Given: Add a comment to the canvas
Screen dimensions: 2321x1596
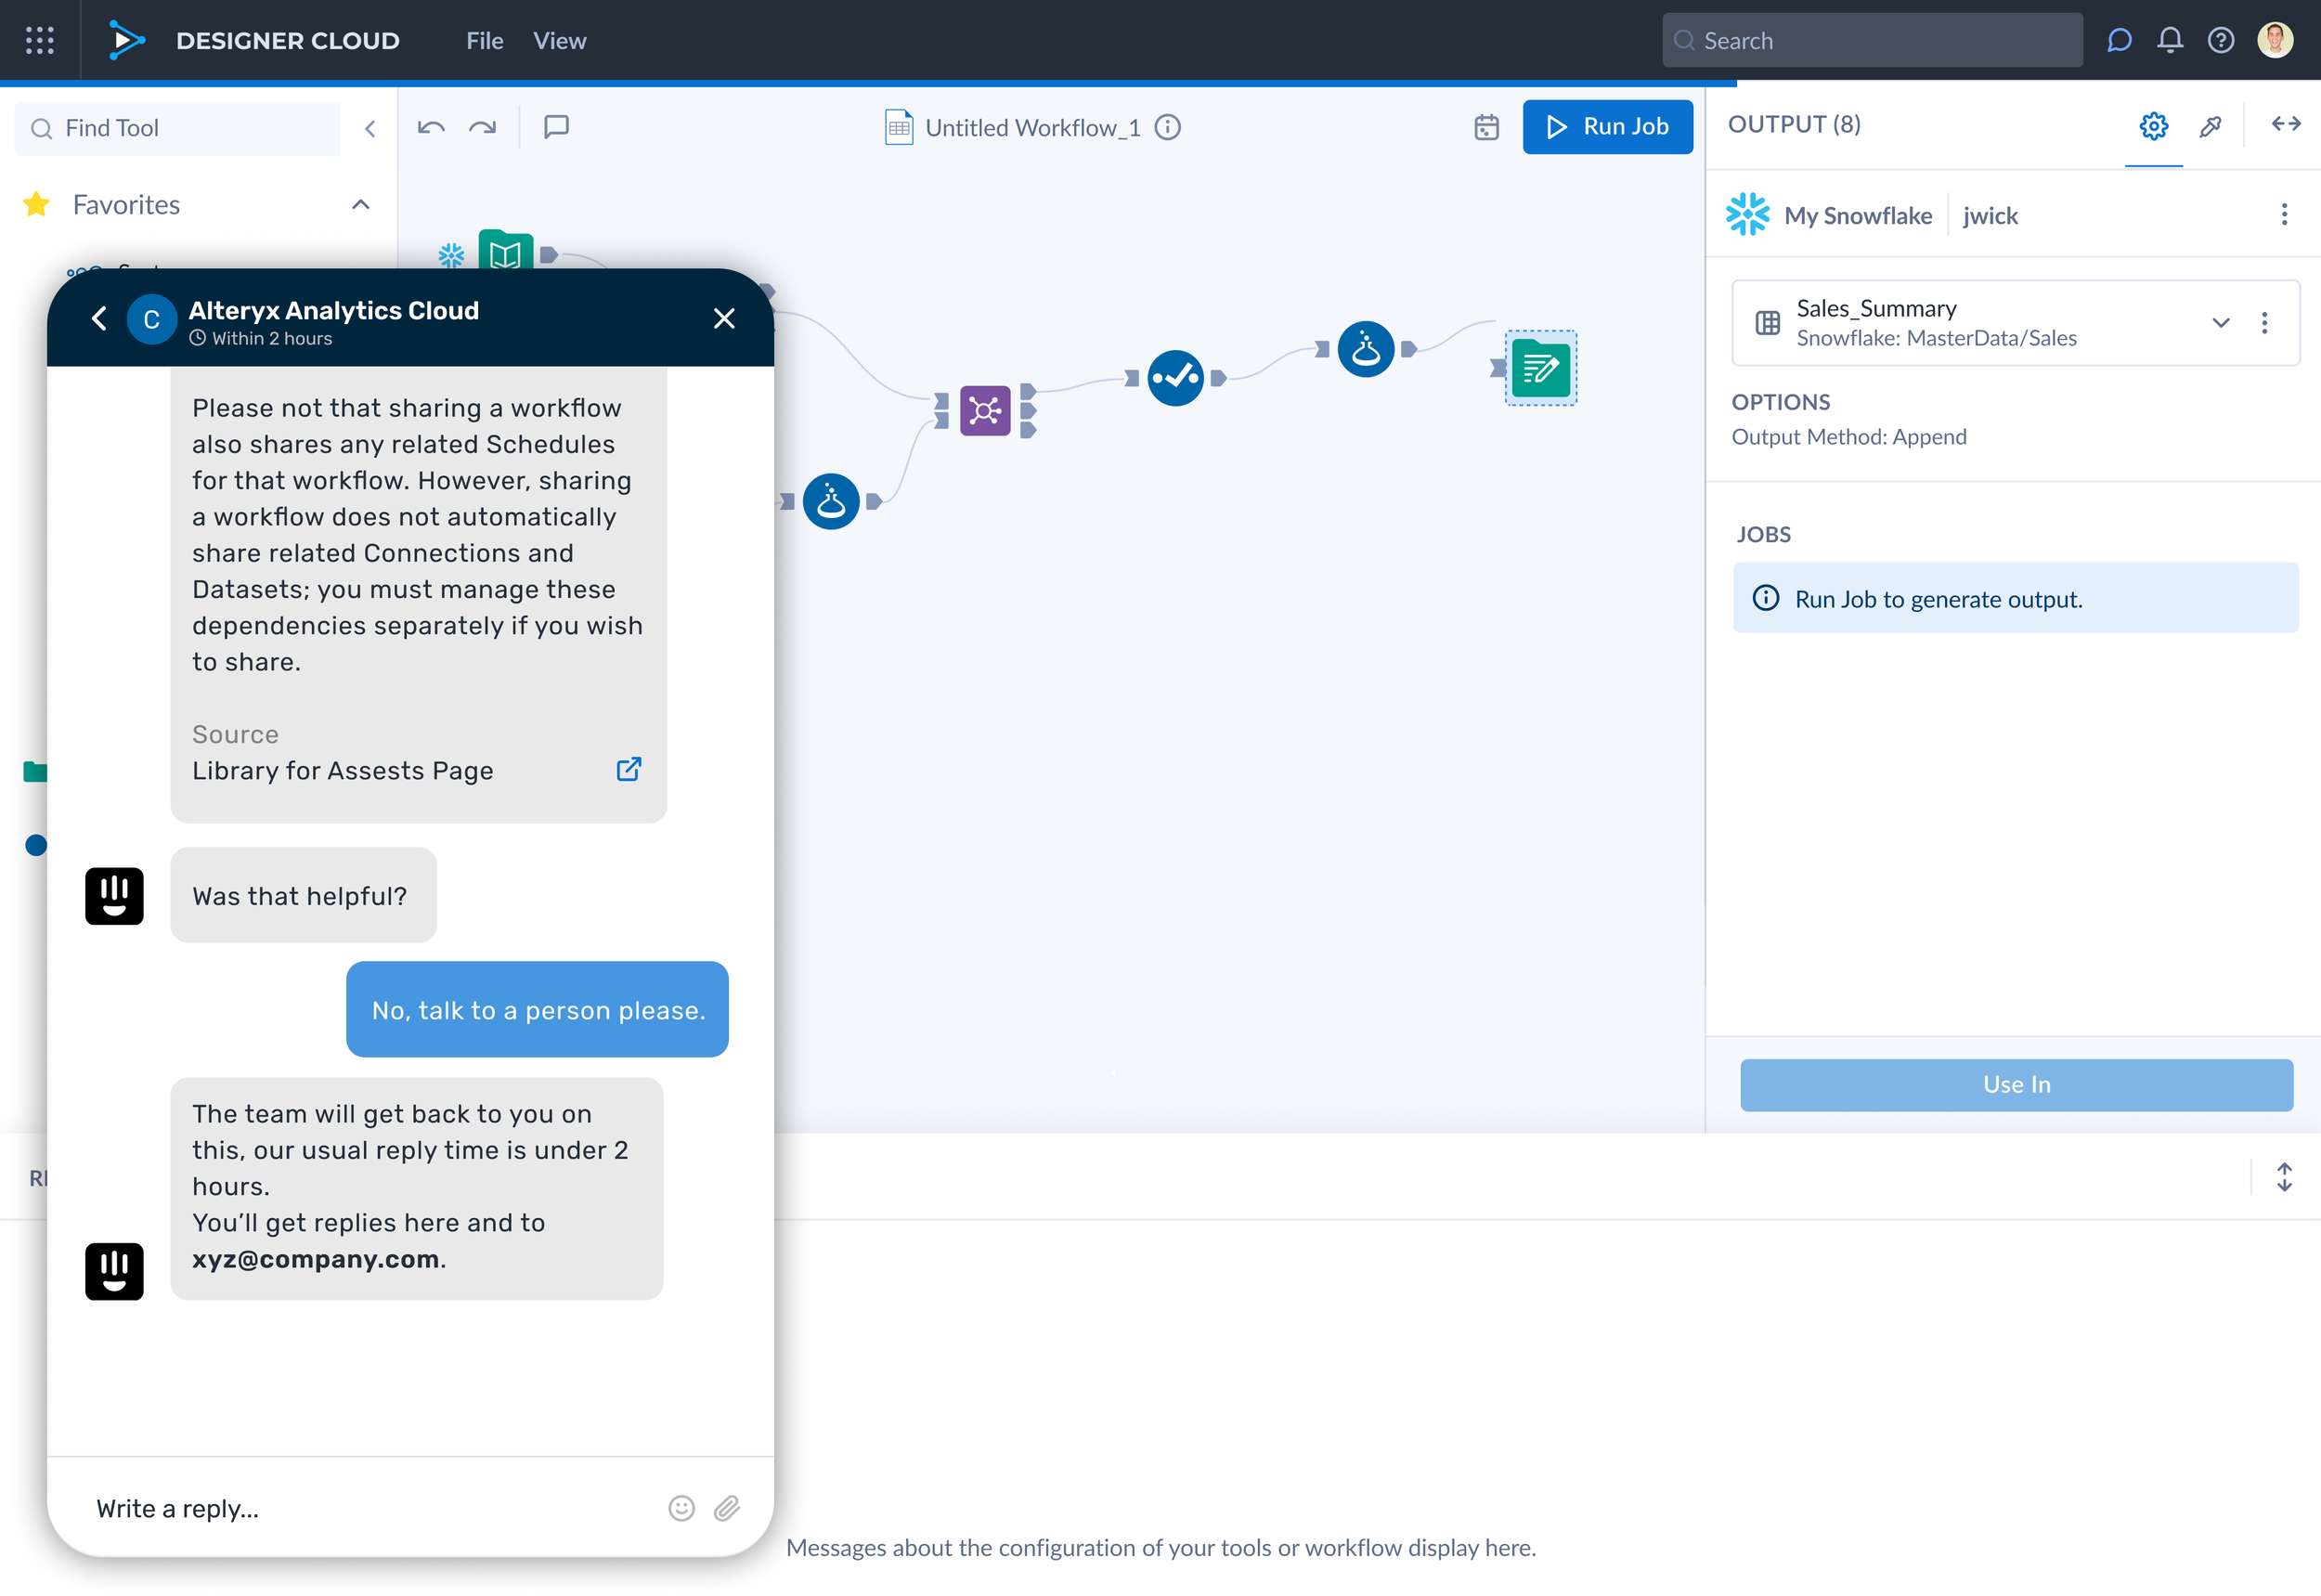Looking at the screenshot, I should (556, 127).
